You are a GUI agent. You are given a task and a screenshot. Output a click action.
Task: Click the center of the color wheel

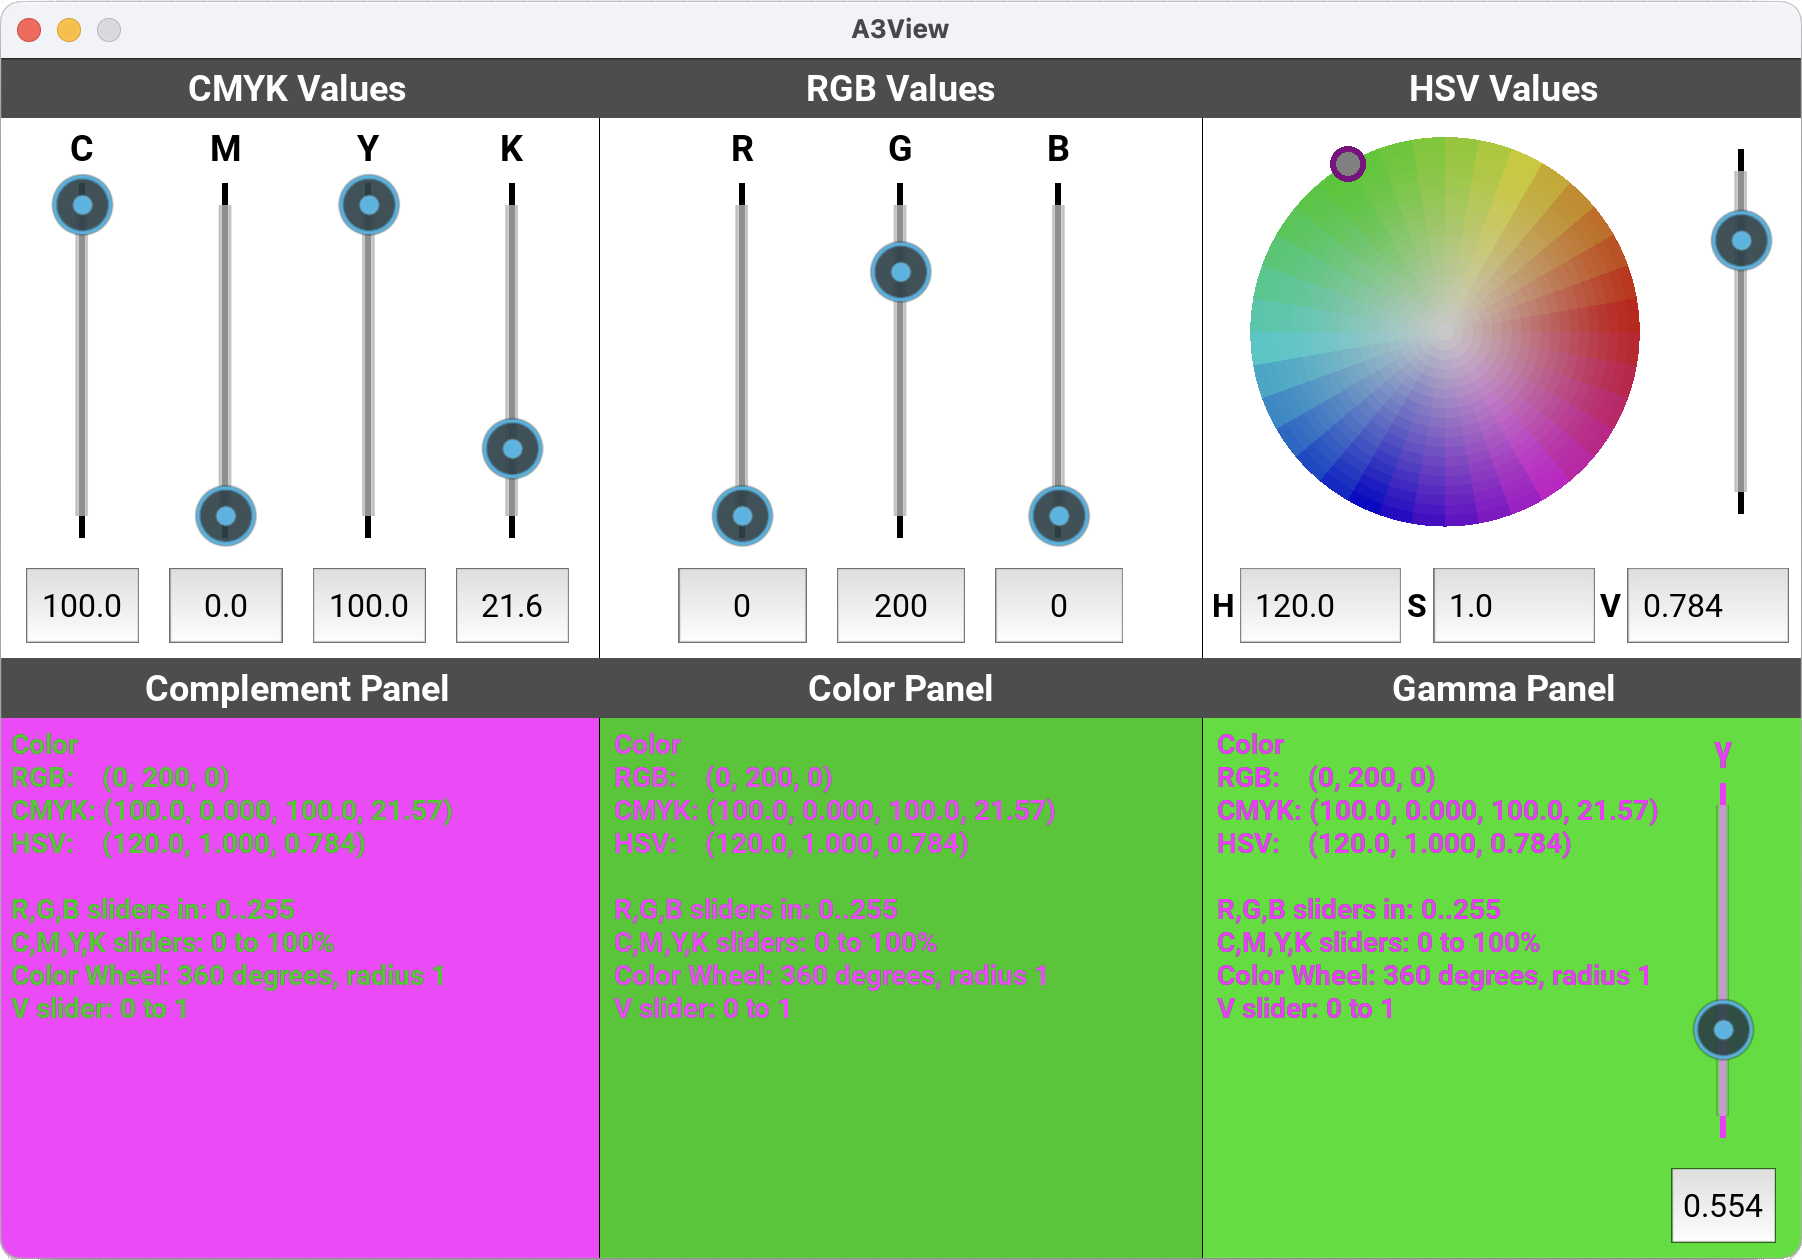(x=1444, y=331)
